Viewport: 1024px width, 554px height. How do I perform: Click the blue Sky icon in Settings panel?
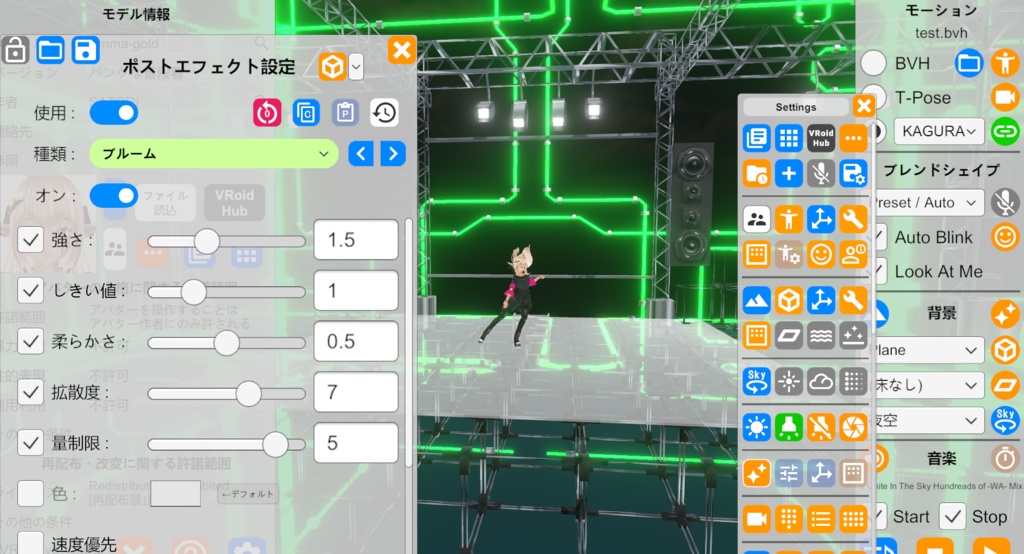757,382
